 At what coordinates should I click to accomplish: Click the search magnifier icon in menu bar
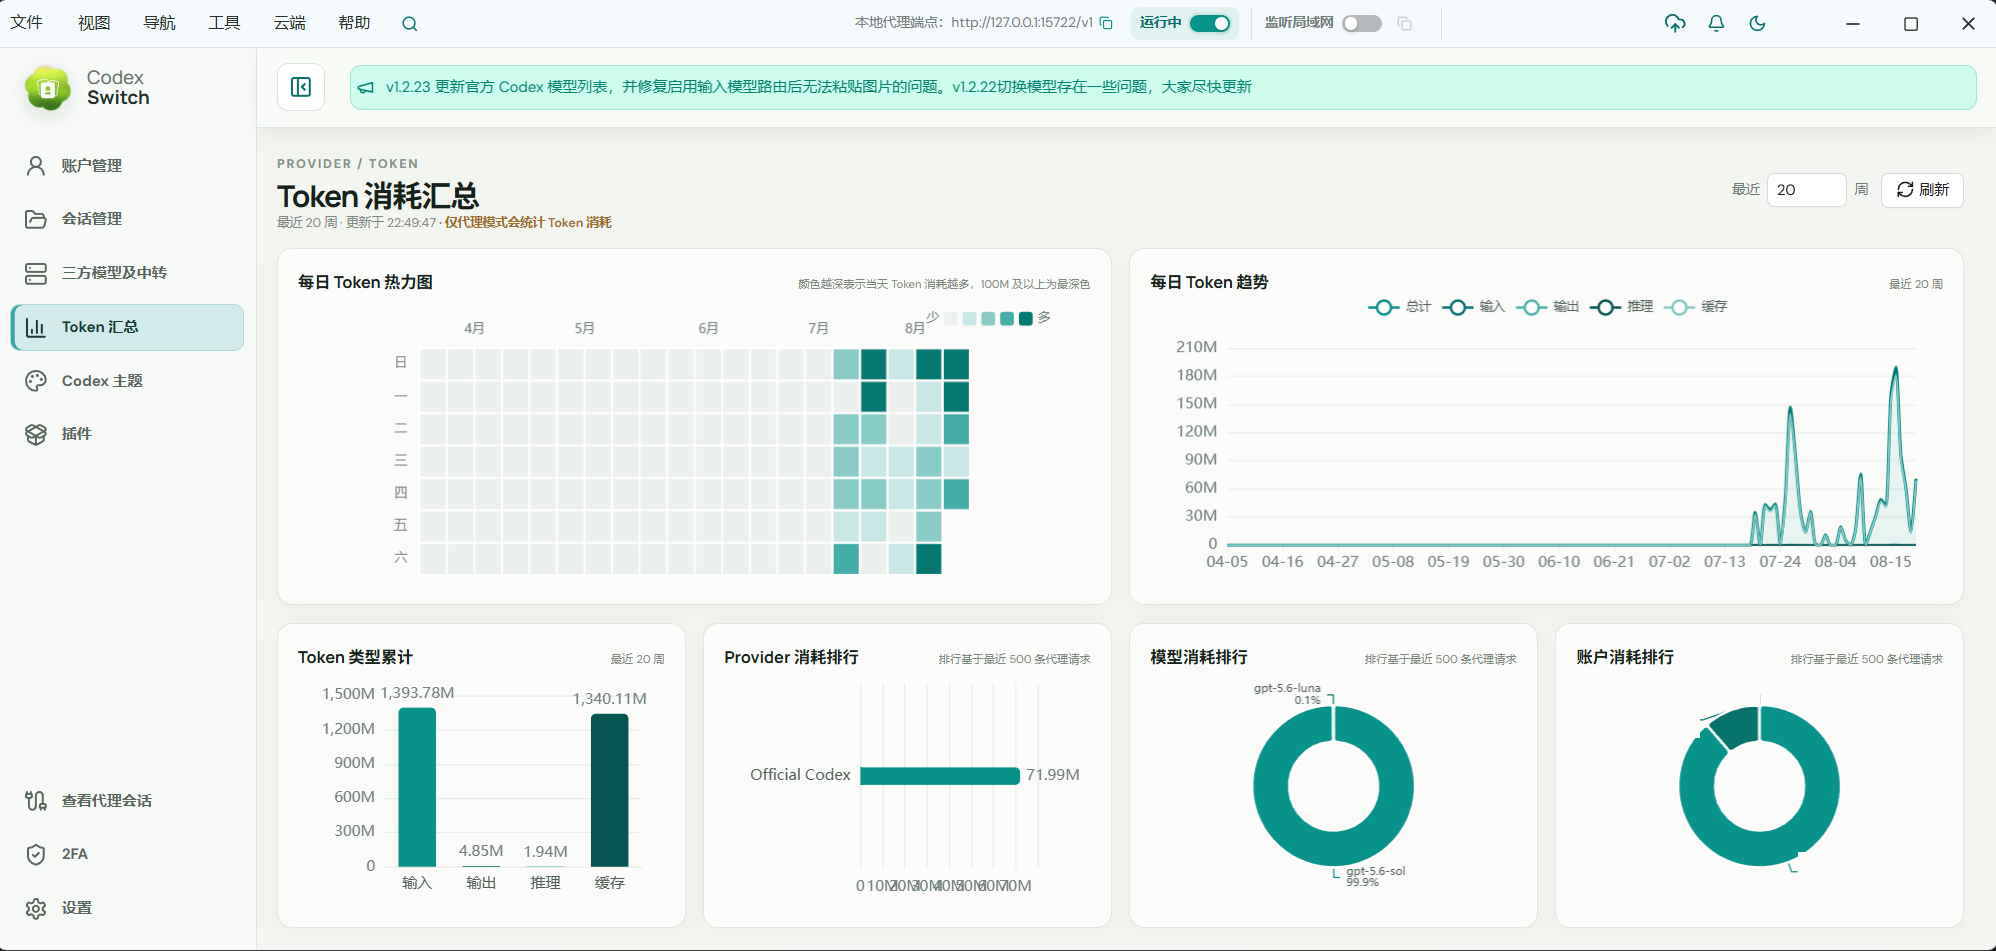point(409,24)
